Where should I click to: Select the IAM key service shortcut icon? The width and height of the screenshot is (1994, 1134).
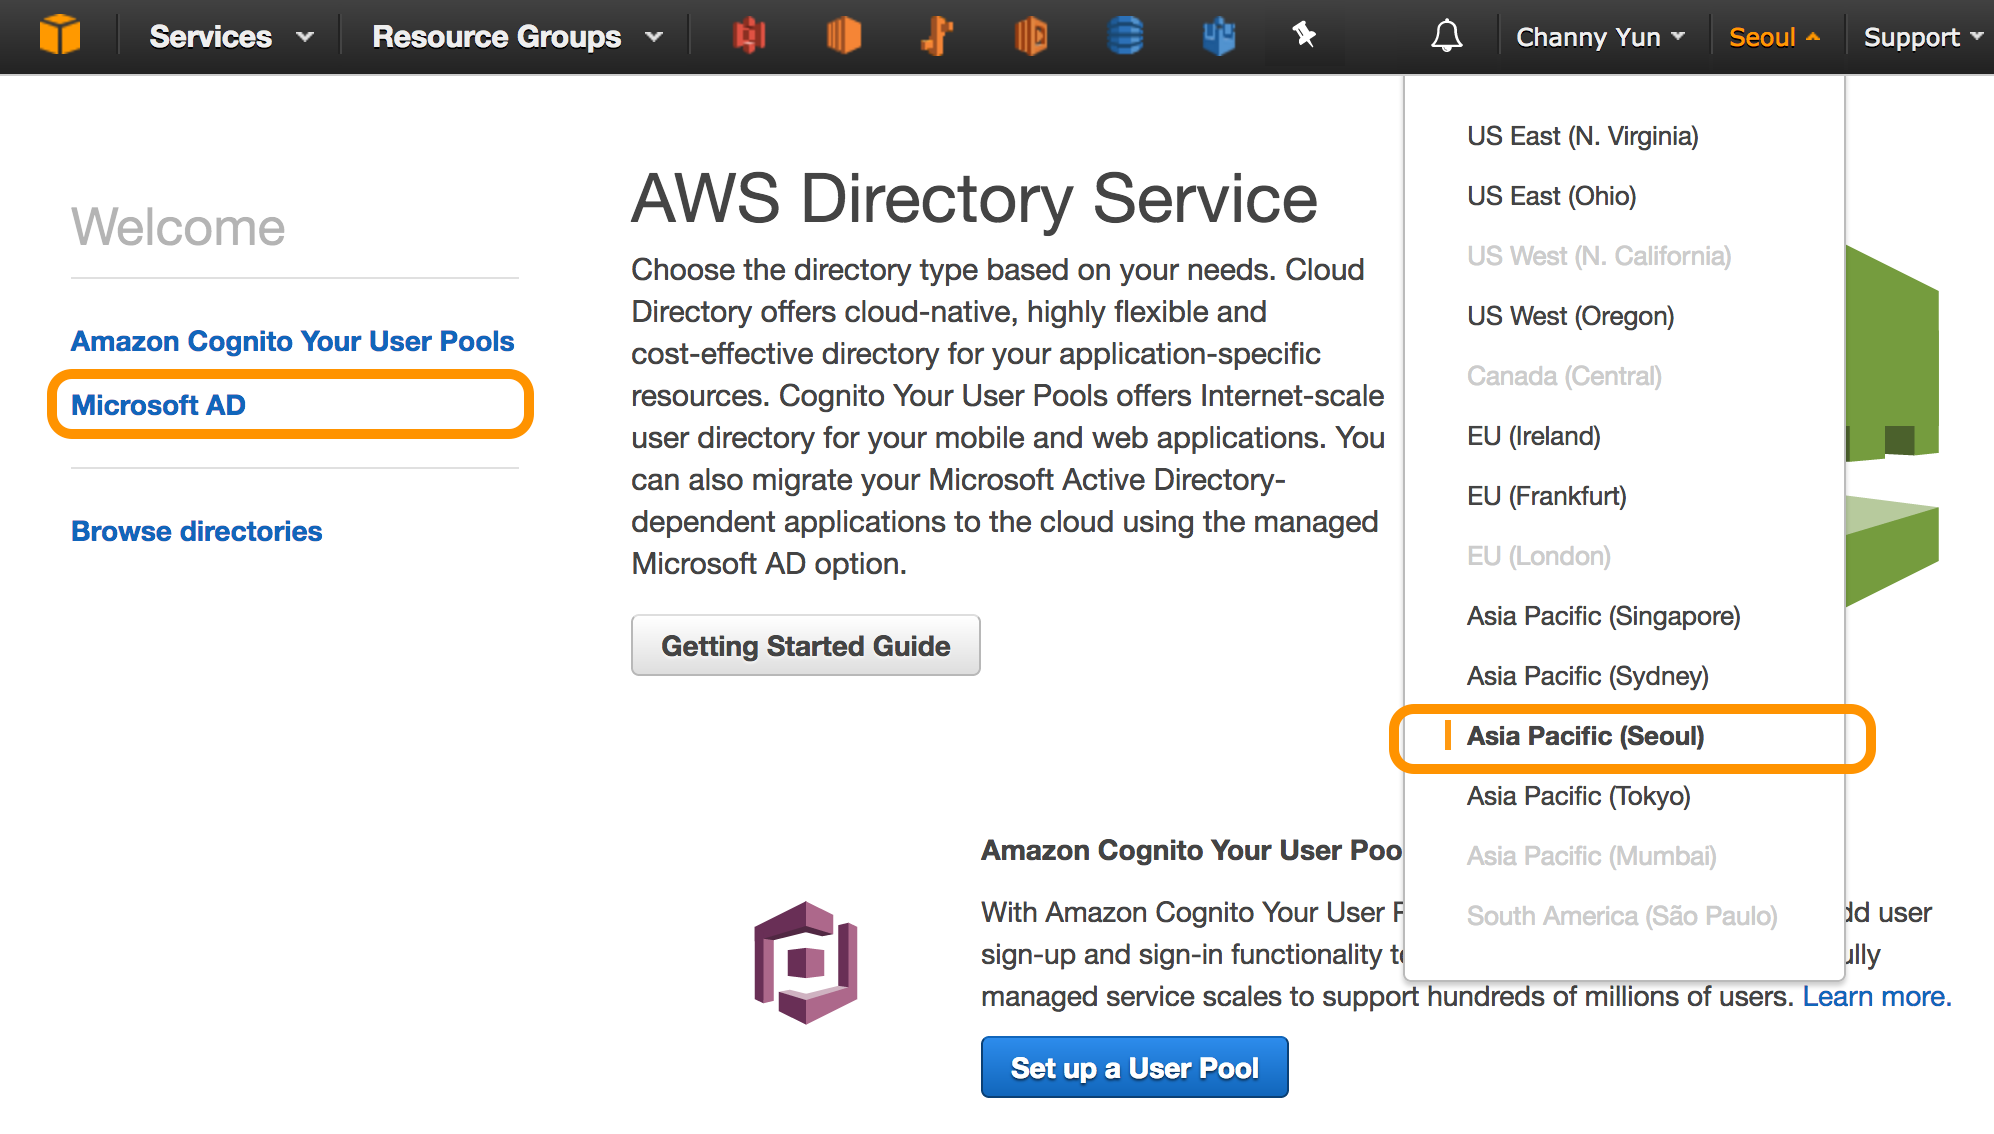coord(937,36)
